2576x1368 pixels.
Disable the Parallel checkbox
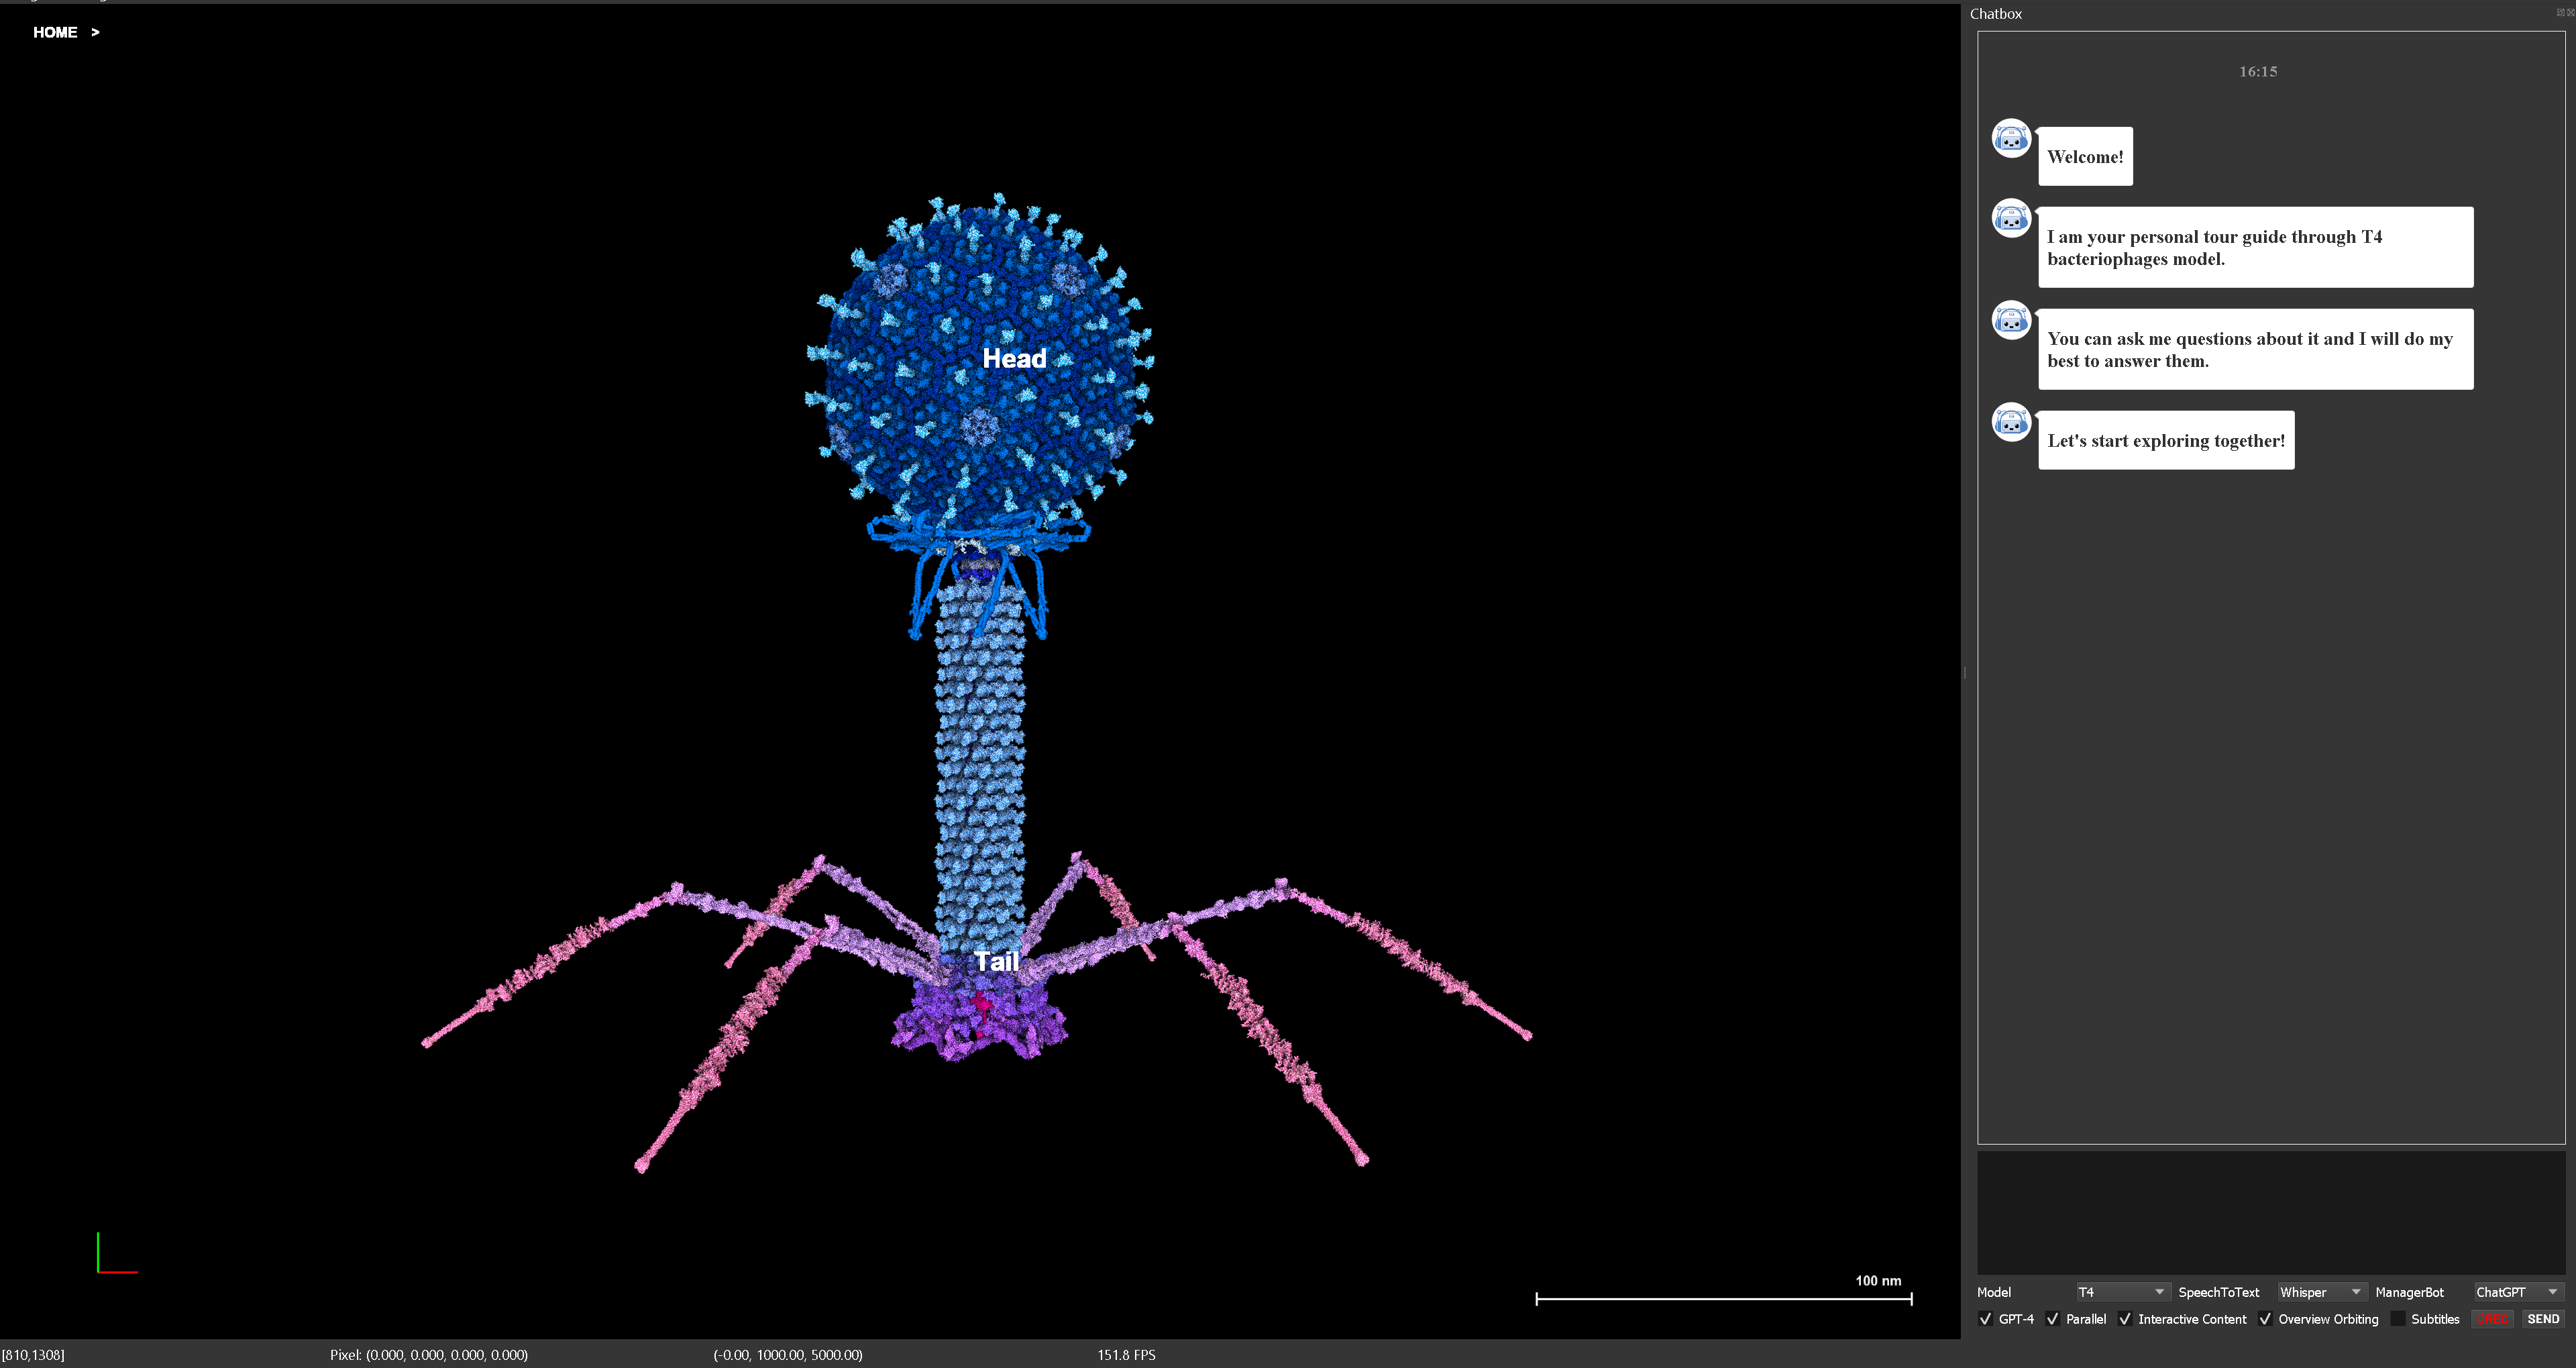click(x=2053, y=1319)
